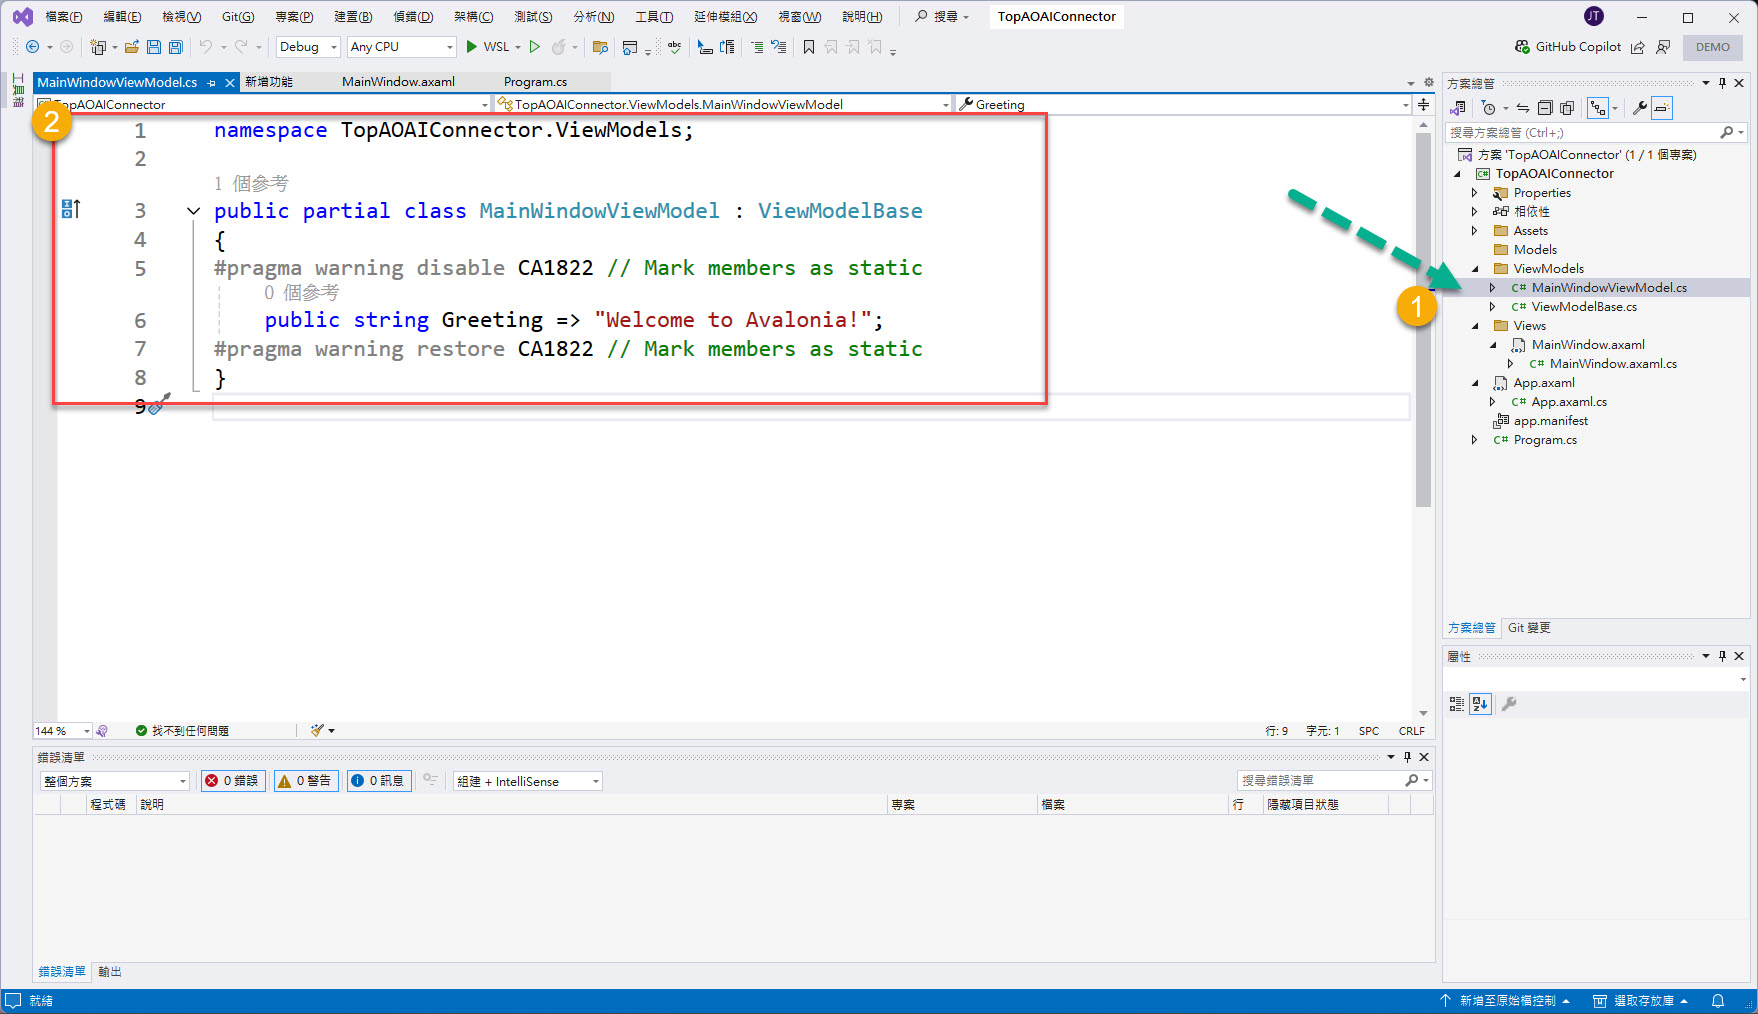Toggle the 0 警告 warnings filter

pos(306,781)
